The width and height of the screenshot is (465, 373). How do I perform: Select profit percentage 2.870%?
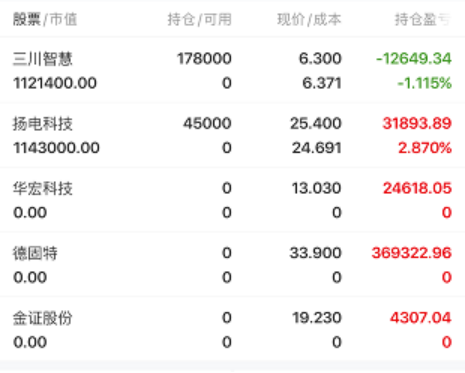click(425, 148)
